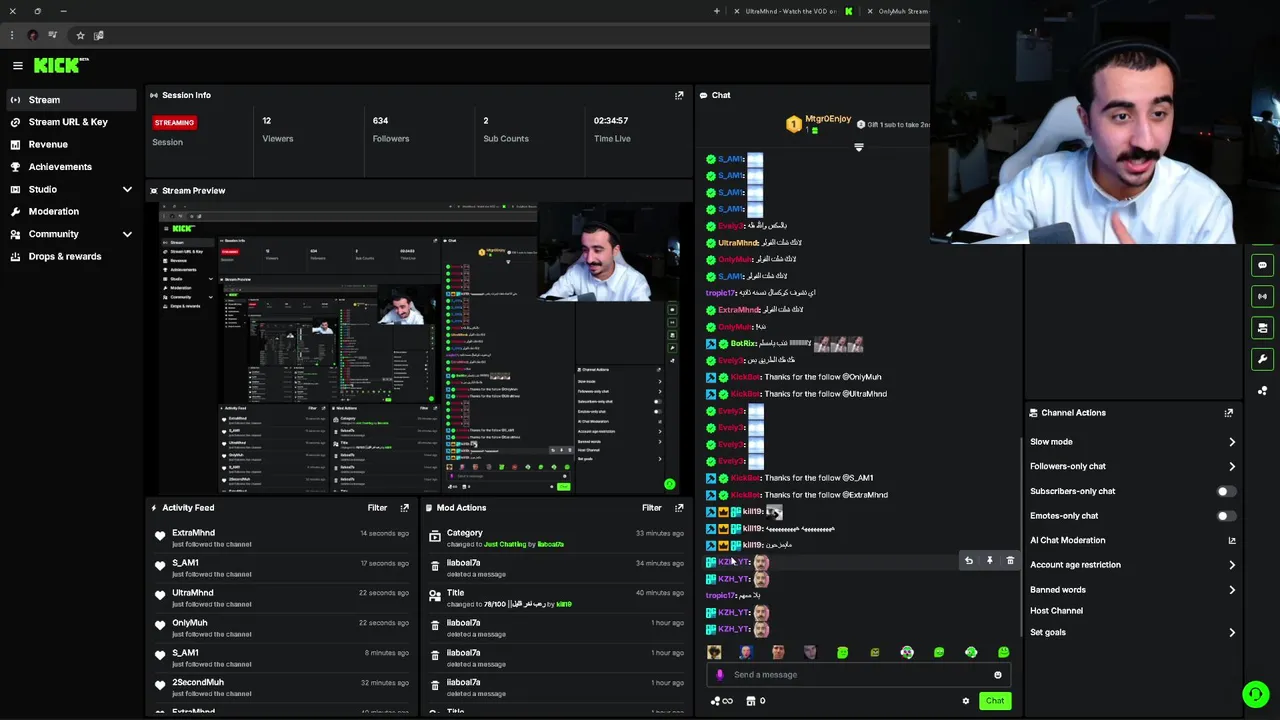This screenshot has height=720, width=1280.
Task: Toggle Subscribers-only chat switch
Action: [x=1226, y=491]
